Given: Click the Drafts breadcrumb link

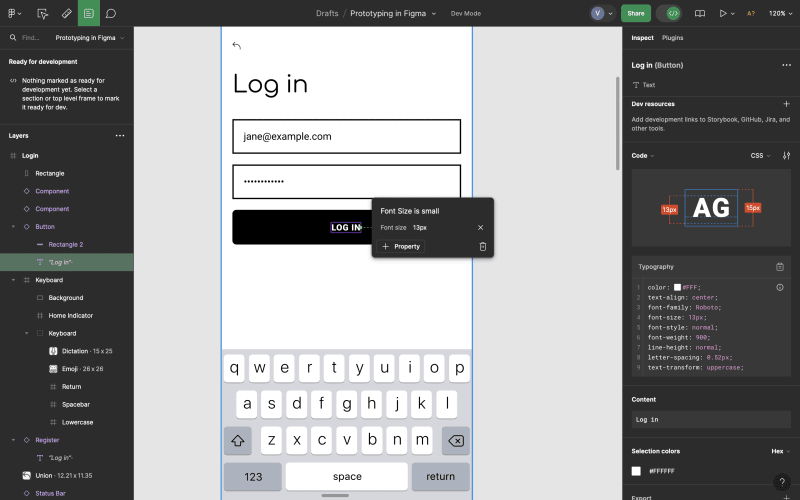Looking at the screenshot, I should tap(327, 13).
